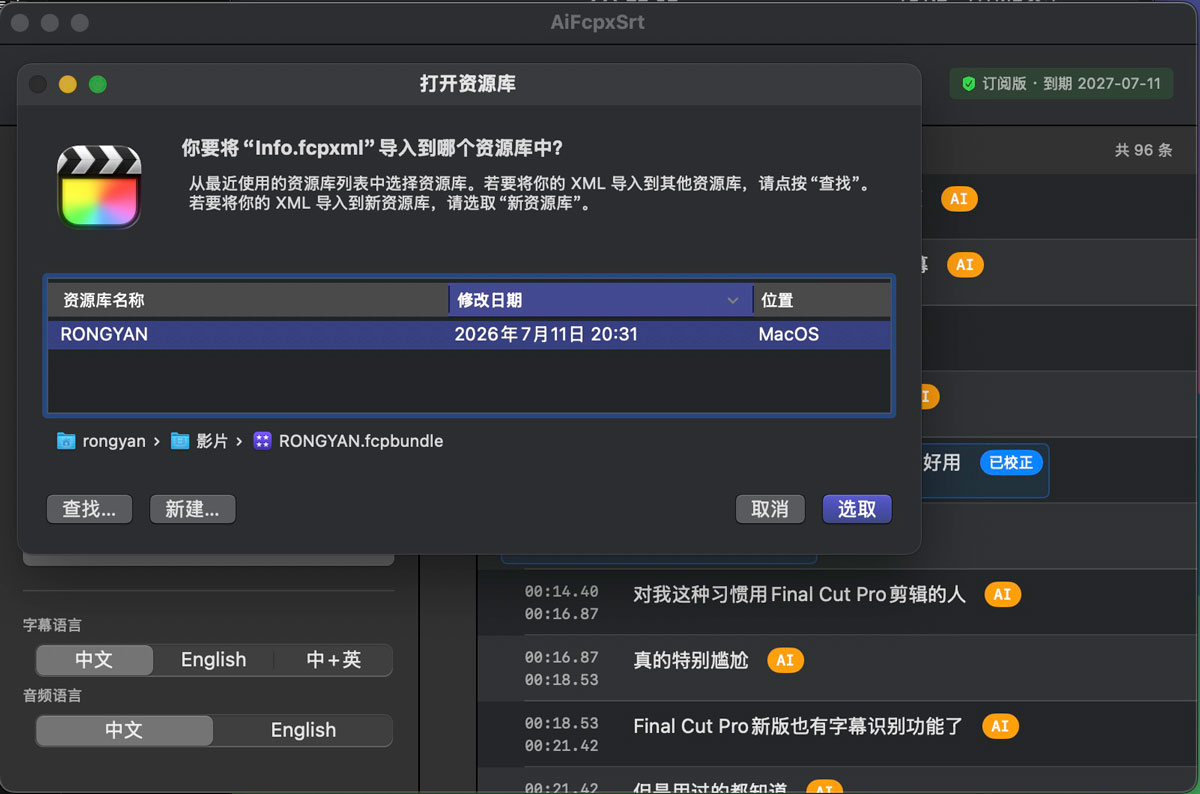Click the dialog zoom green button
The image size is (1200, 794).
coord(98,84)
